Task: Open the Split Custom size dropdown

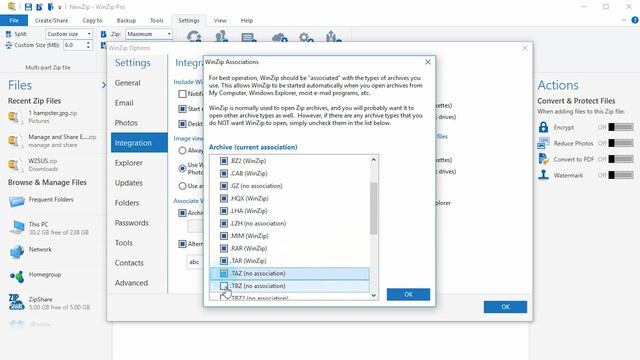Action: coord(69,34)
